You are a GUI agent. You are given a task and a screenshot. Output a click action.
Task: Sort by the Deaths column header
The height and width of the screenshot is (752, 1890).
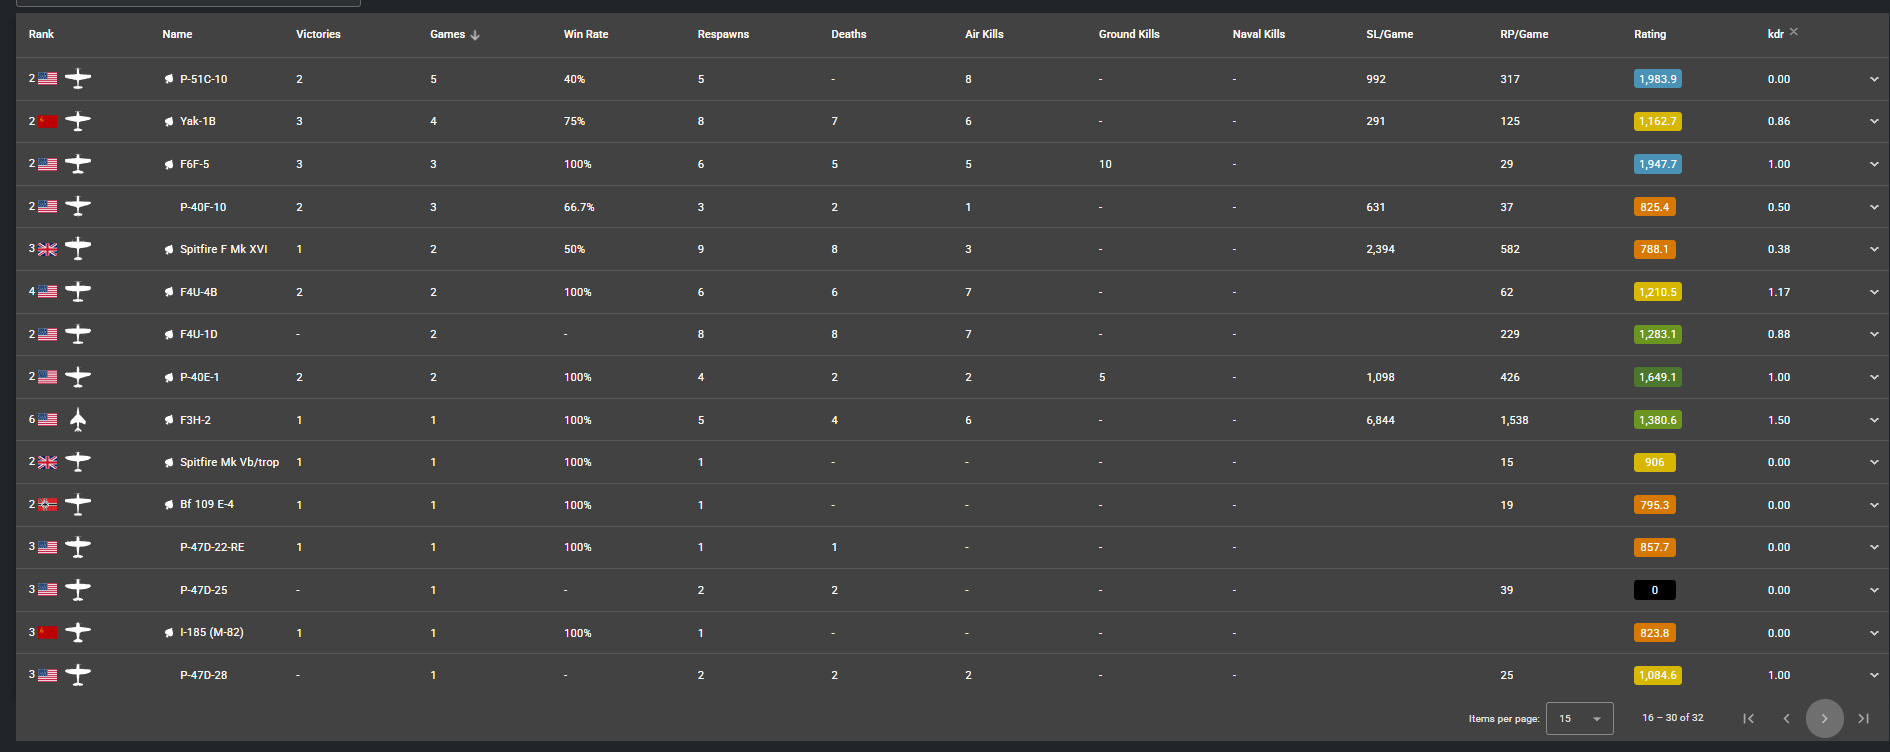point(849,34)
